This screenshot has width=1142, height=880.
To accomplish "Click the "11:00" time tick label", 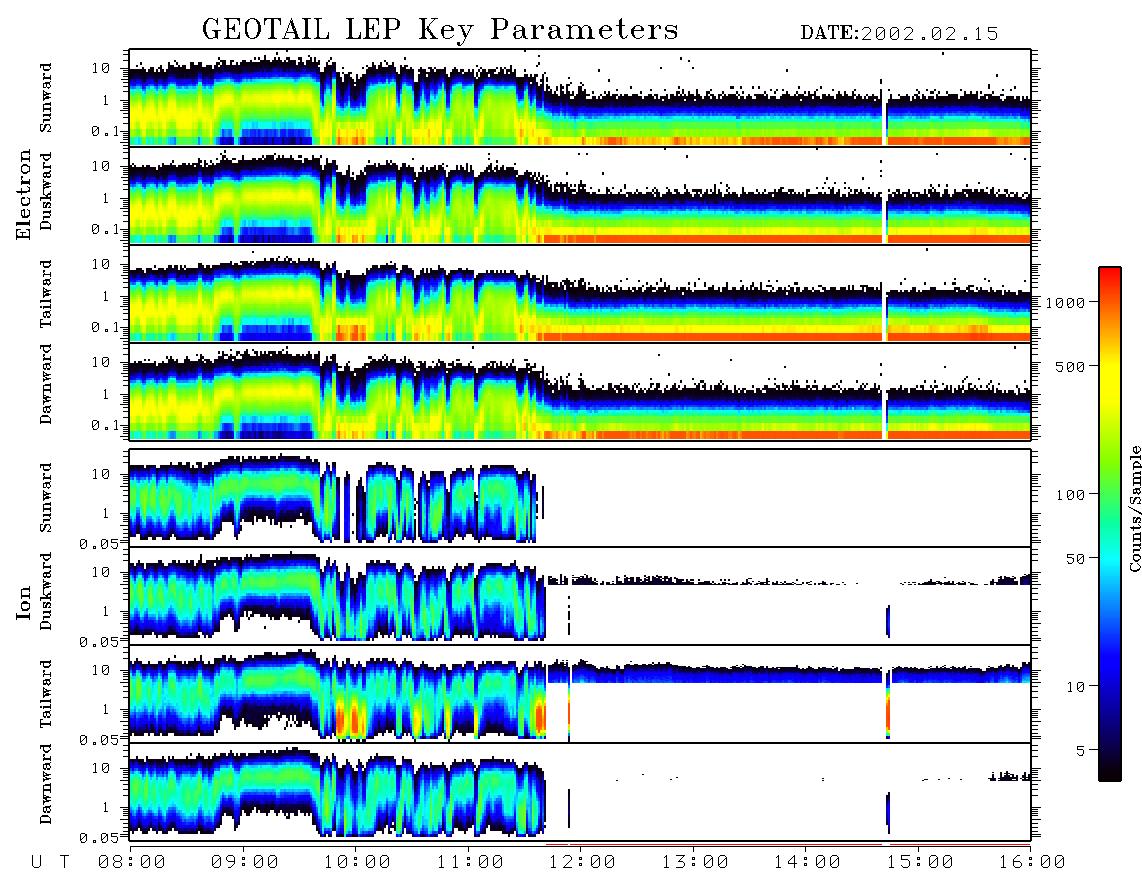I will 470,863.
